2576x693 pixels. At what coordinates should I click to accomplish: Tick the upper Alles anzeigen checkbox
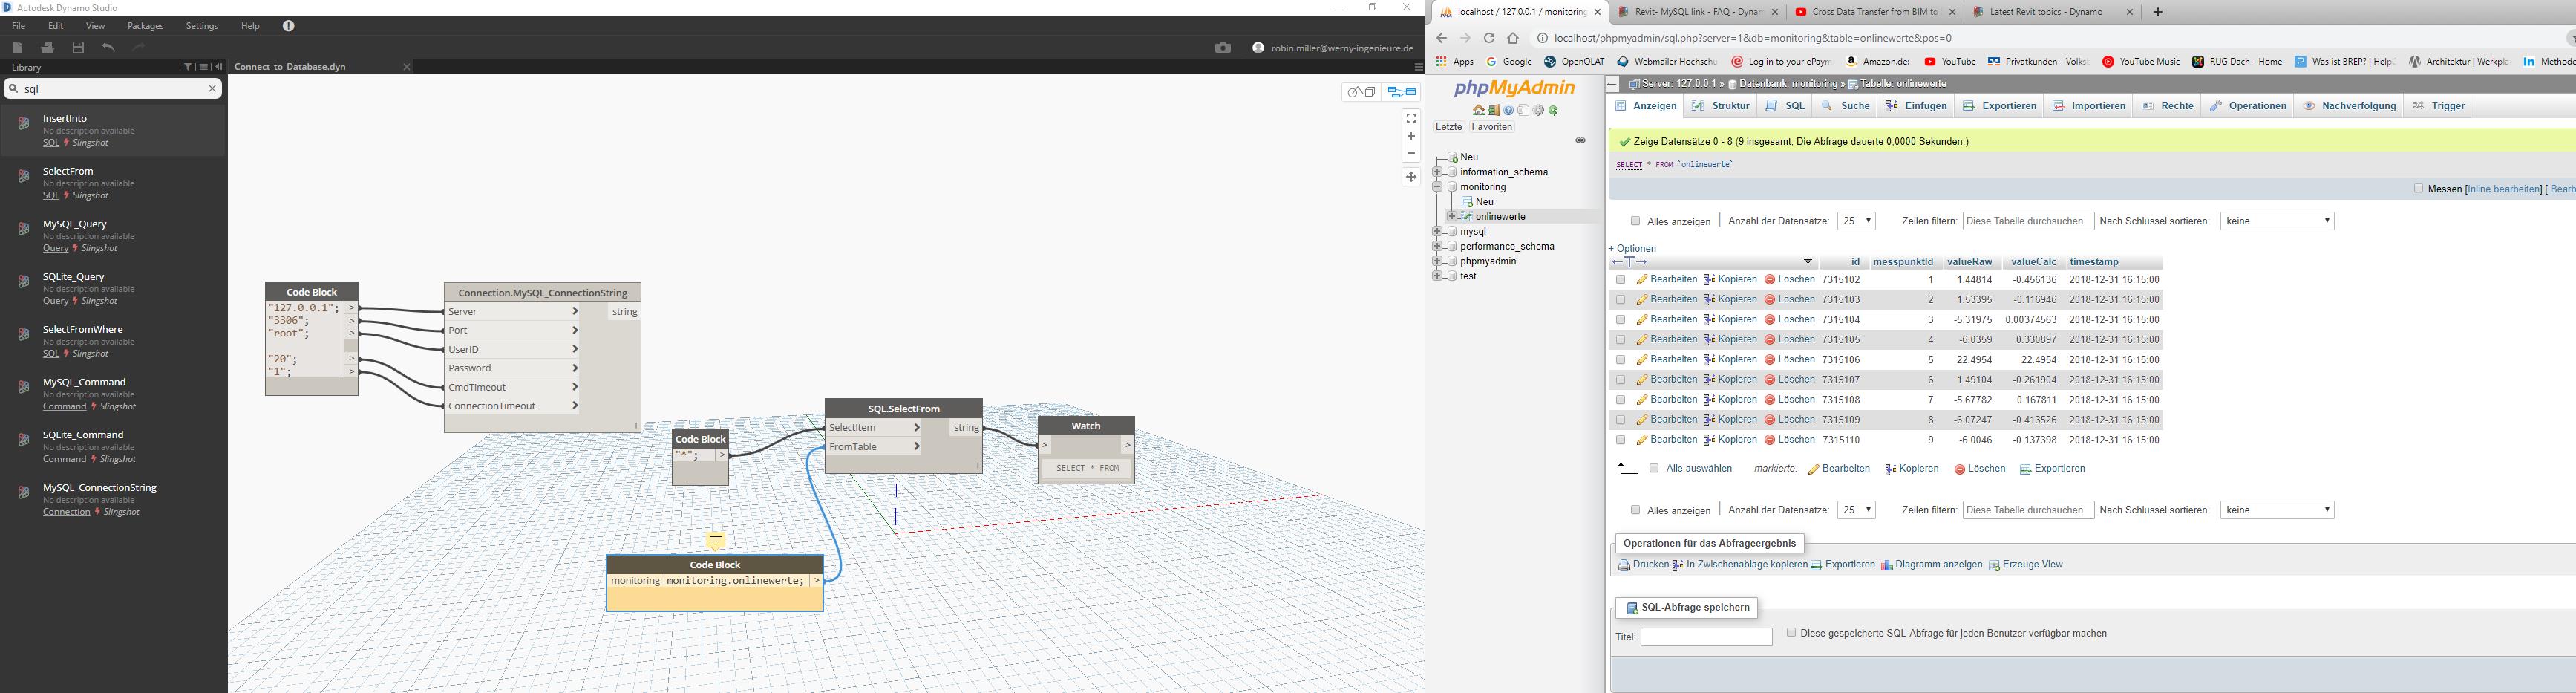click(x=1635, y=221)
